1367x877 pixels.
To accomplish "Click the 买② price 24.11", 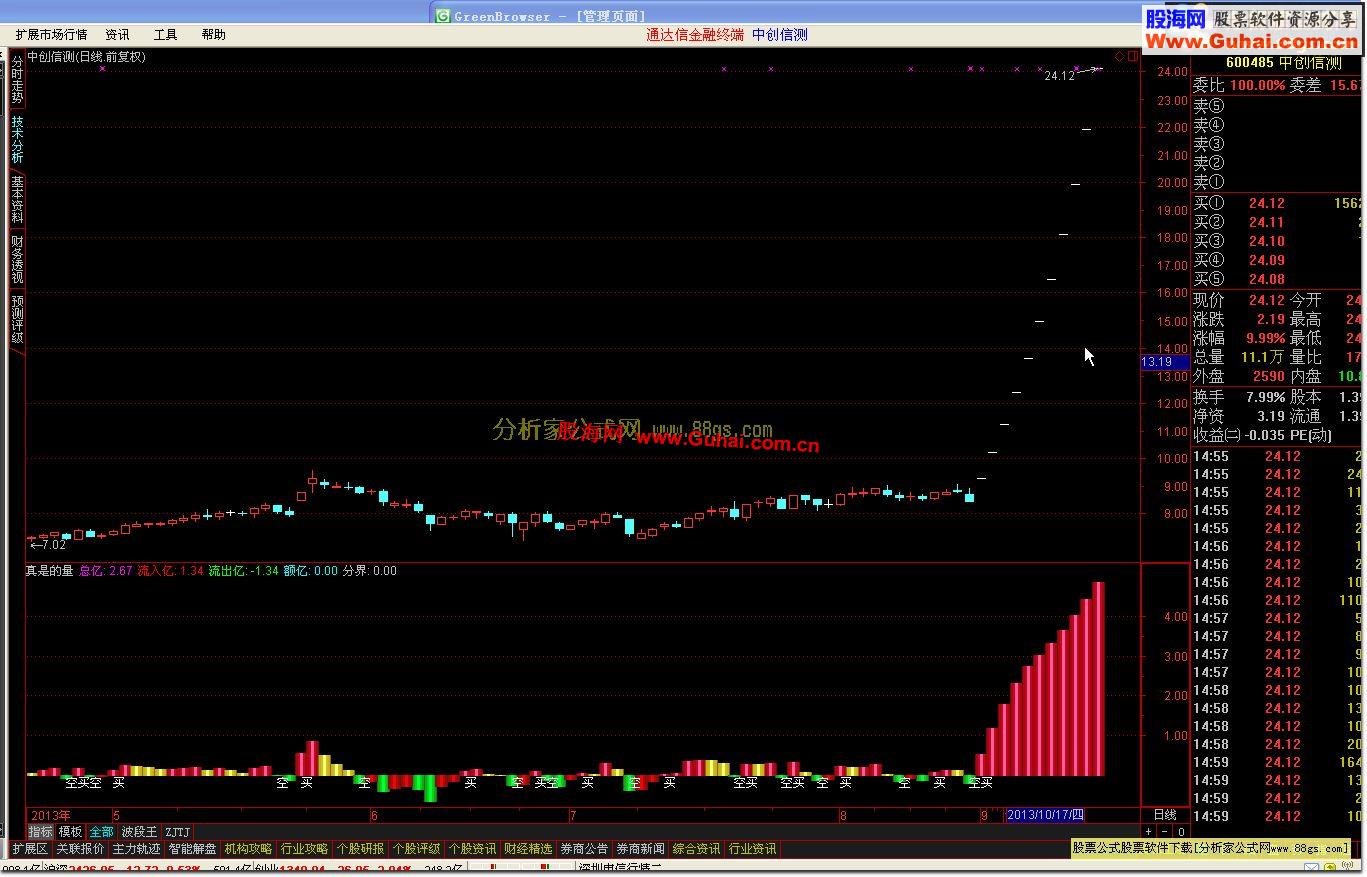I will click(x=1266, y=222).
